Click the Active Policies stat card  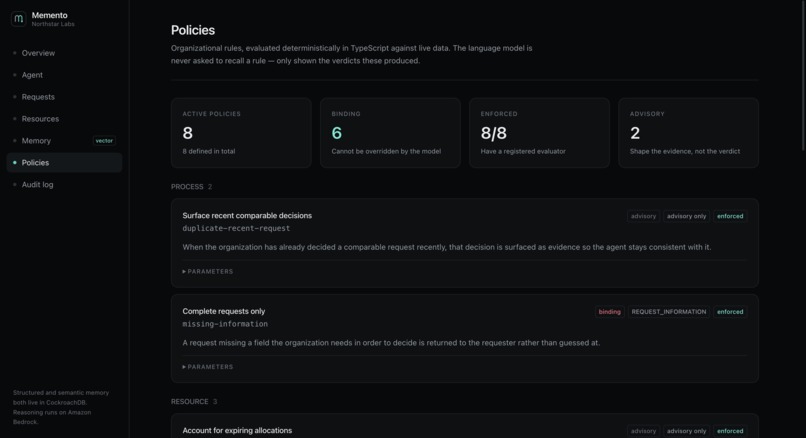[x=241, y=133]
